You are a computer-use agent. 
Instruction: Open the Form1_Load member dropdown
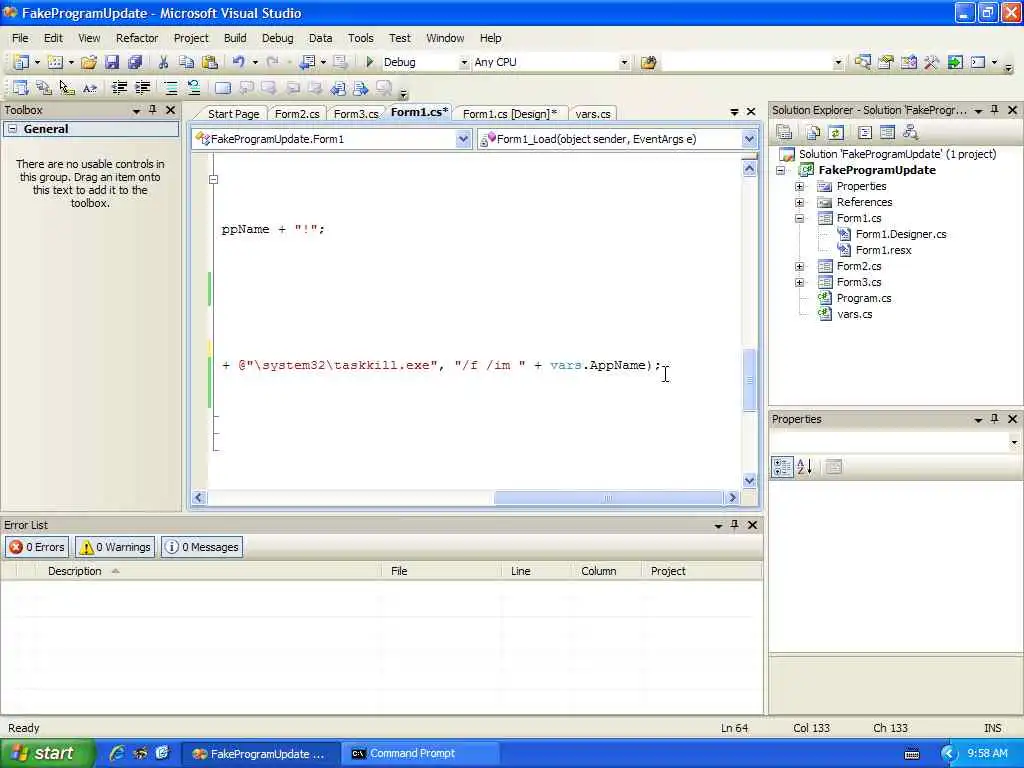click(749, 138)
